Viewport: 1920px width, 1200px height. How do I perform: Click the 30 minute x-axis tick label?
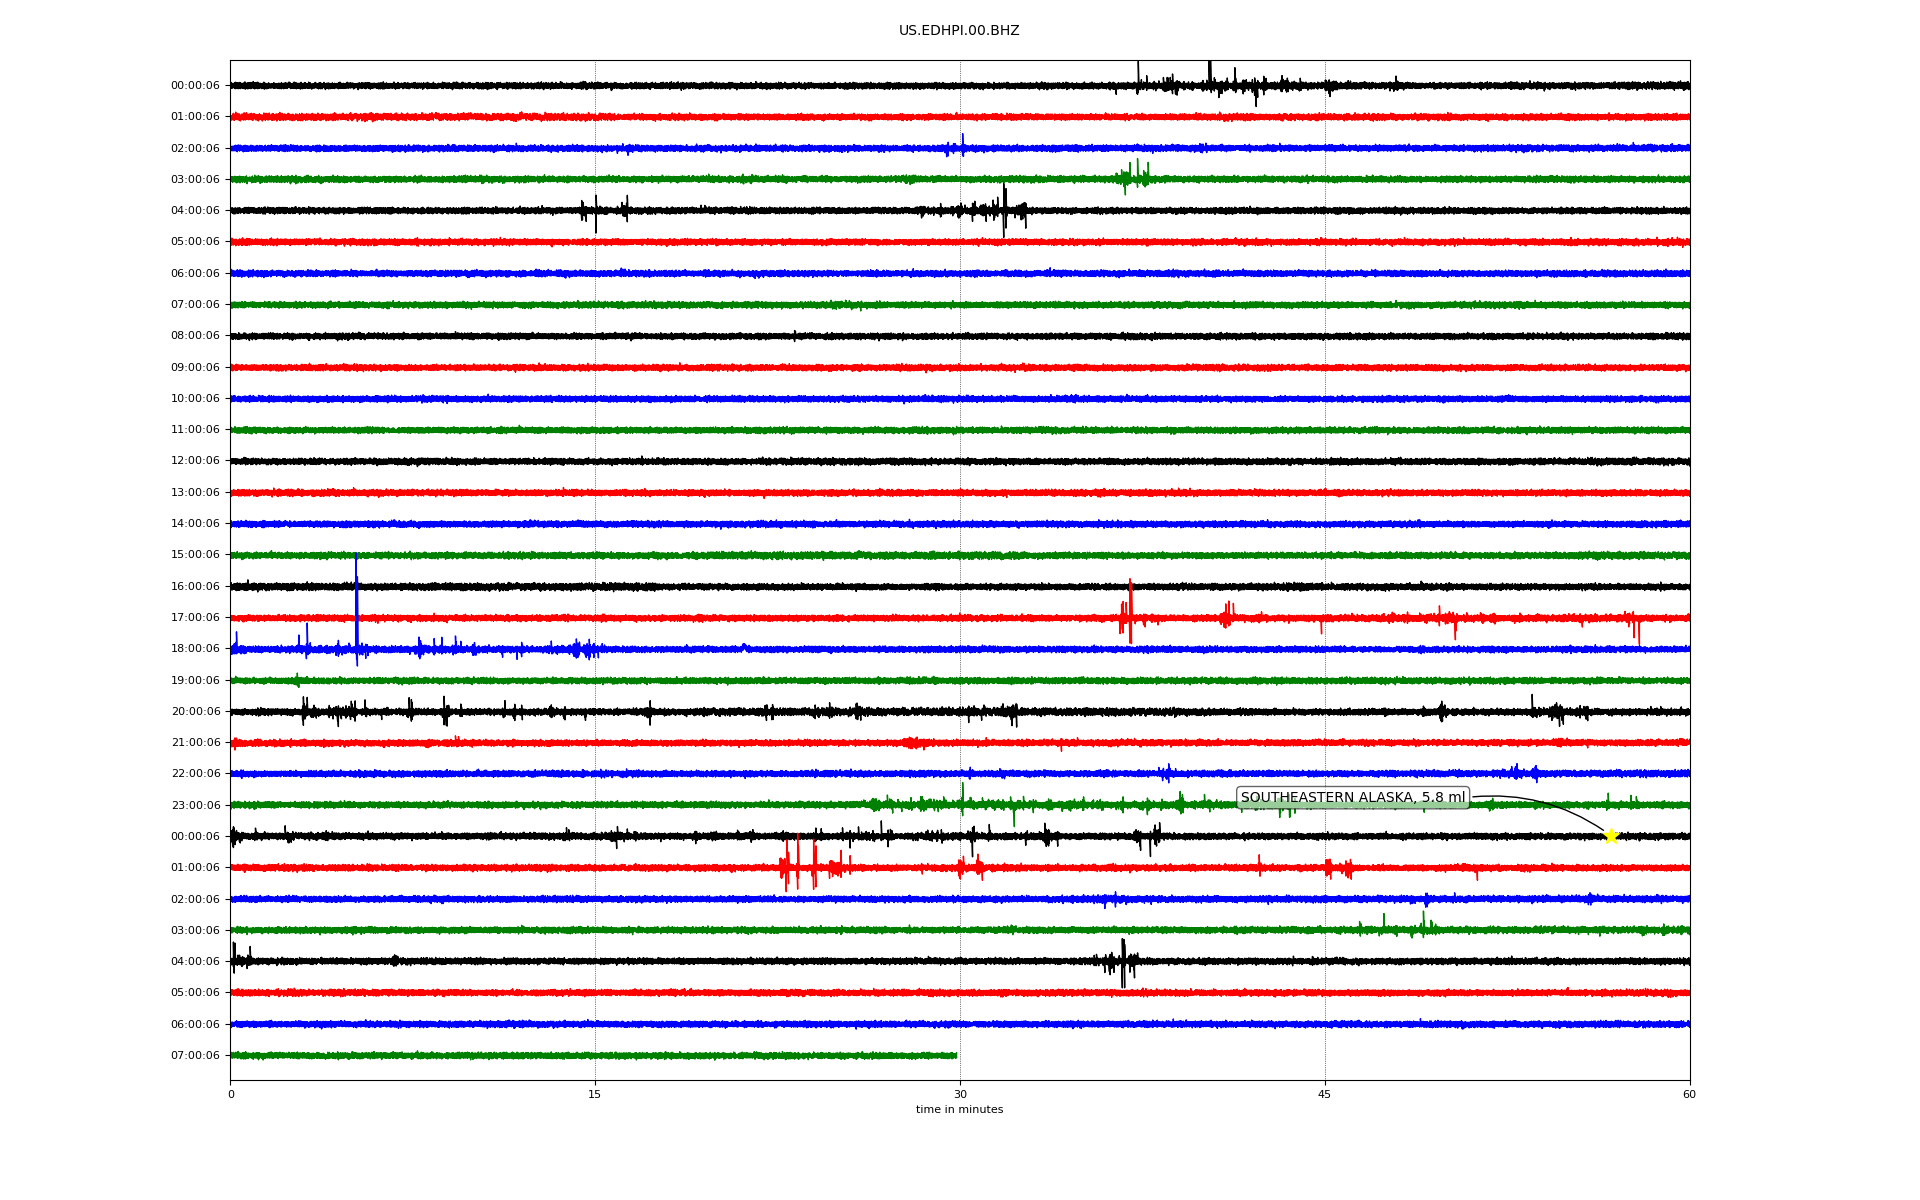pyautogui.click(x=960, y=1094)
